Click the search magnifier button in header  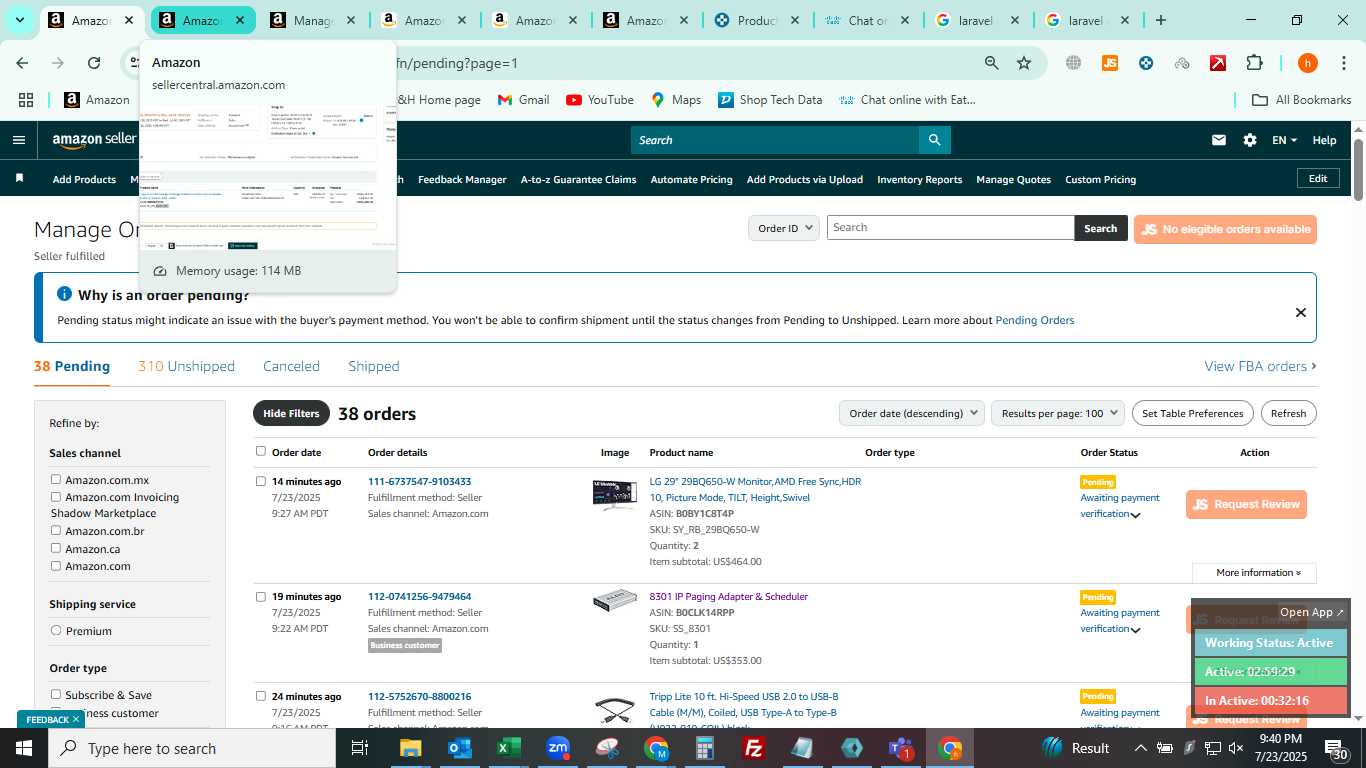(x=934, y=140)
